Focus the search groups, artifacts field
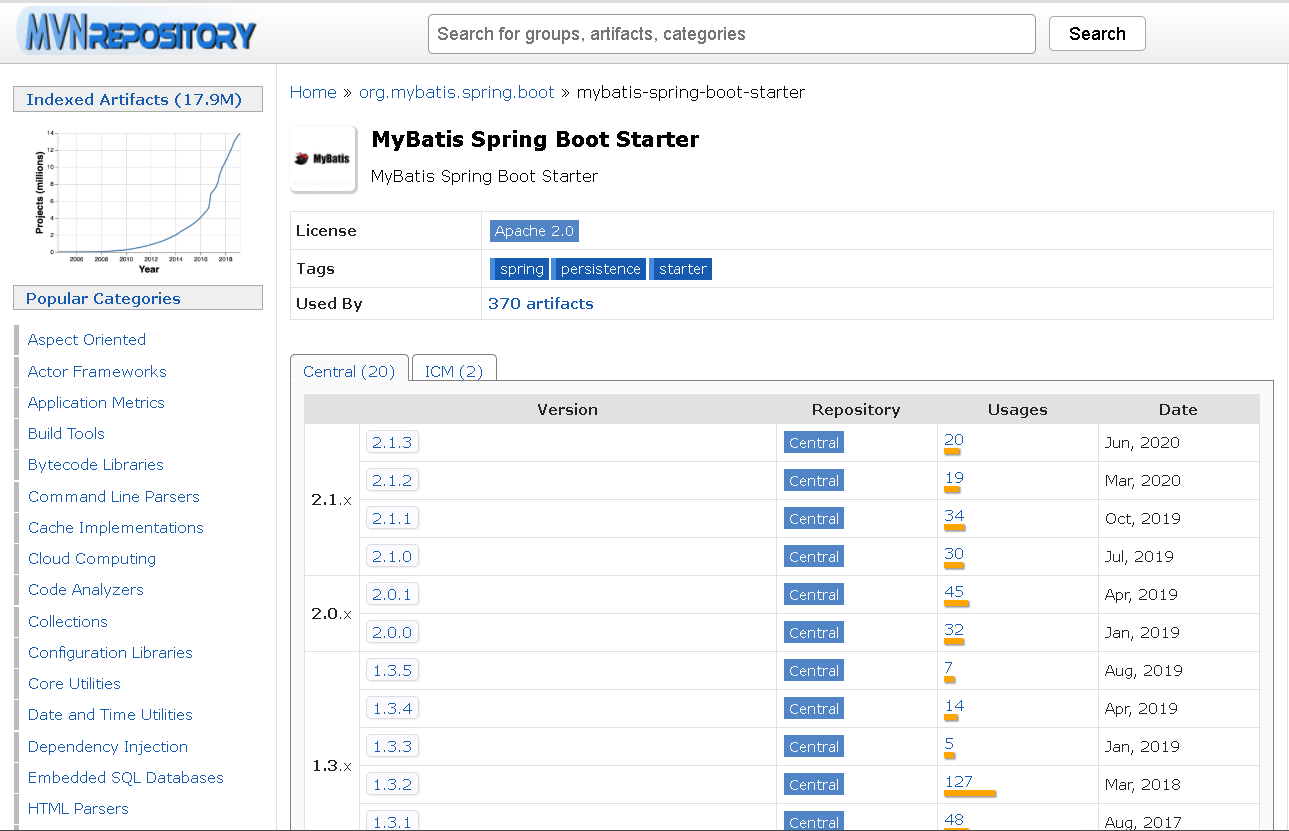 [731, 34]
